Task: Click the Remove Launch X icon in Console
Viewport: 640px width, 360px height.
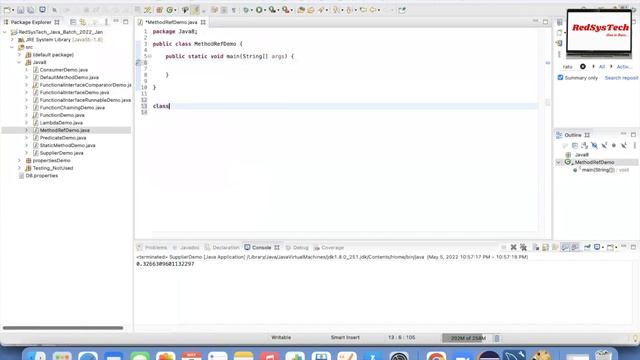Action: click(x=513, y=247)
